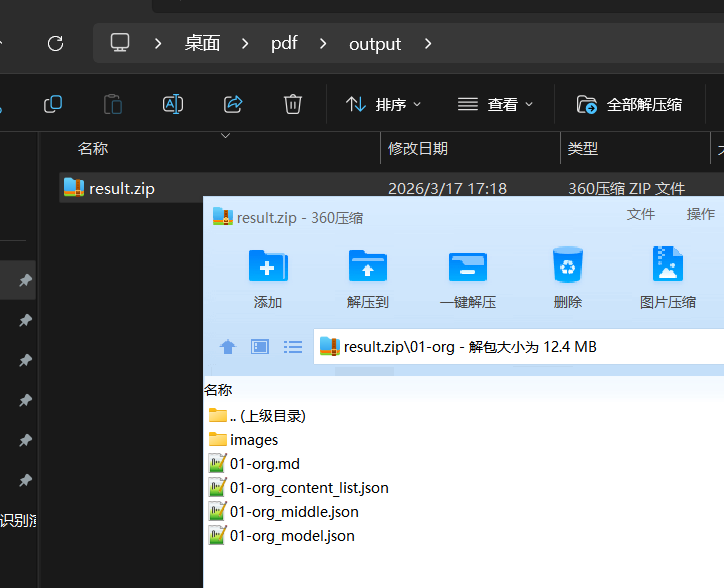Click the Explorer paste clipboard icon
This screenshot has width=724, height=588.
tap(113, 104)
